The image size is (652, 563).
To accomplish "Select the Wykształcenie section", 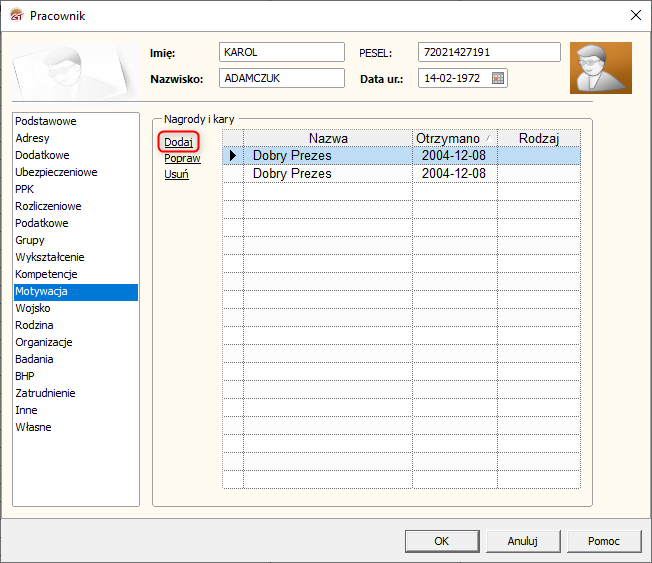I will click(76, 257).
